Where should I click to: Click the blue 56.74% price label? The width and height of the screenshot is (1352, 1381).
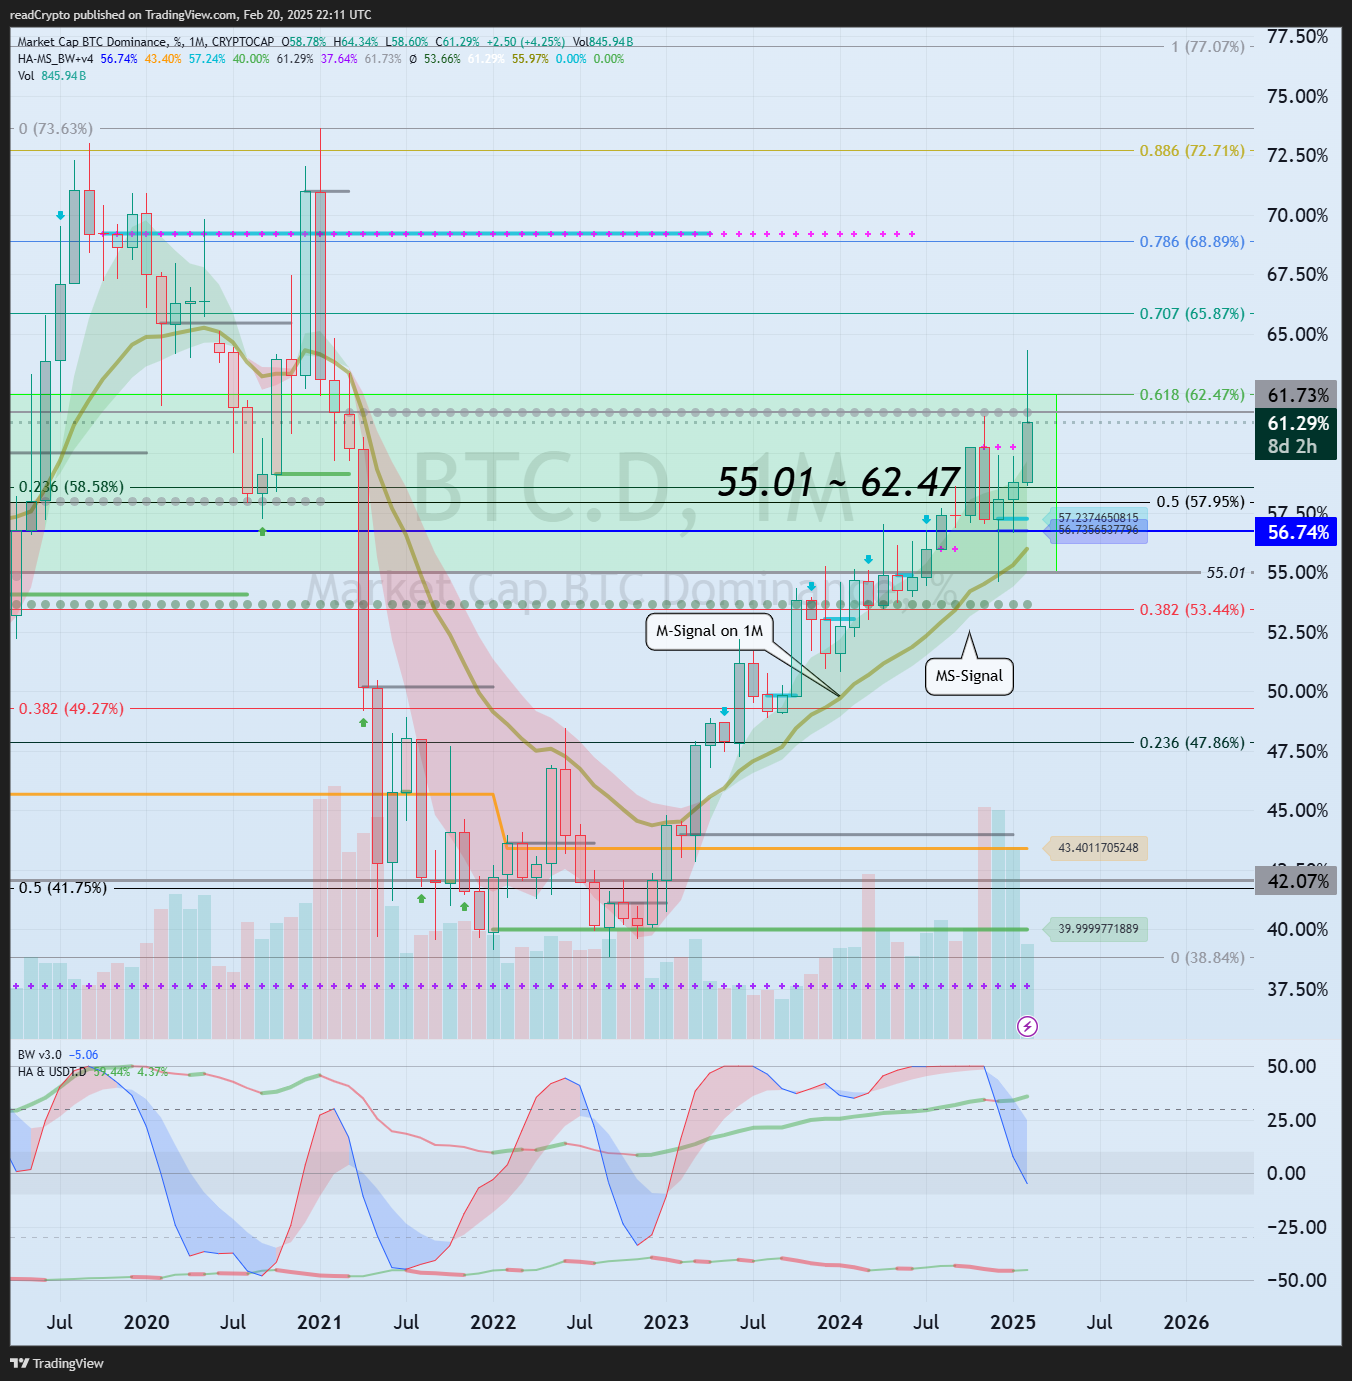1296,532
